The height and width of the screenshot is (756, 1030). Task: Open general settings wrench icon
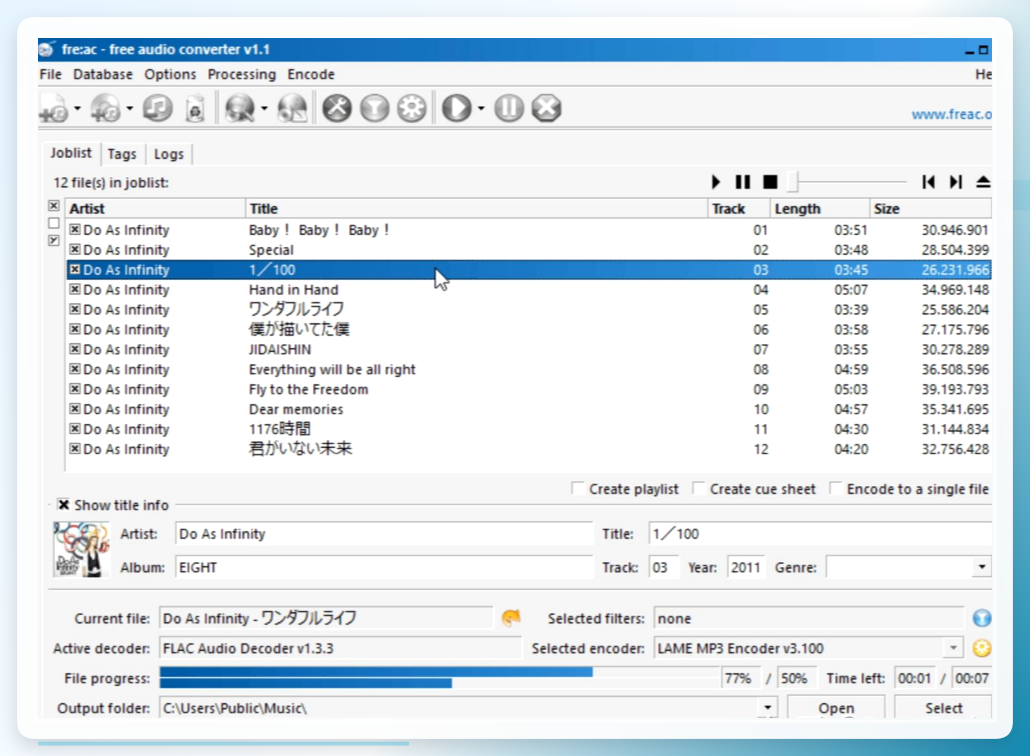point(337,108)
